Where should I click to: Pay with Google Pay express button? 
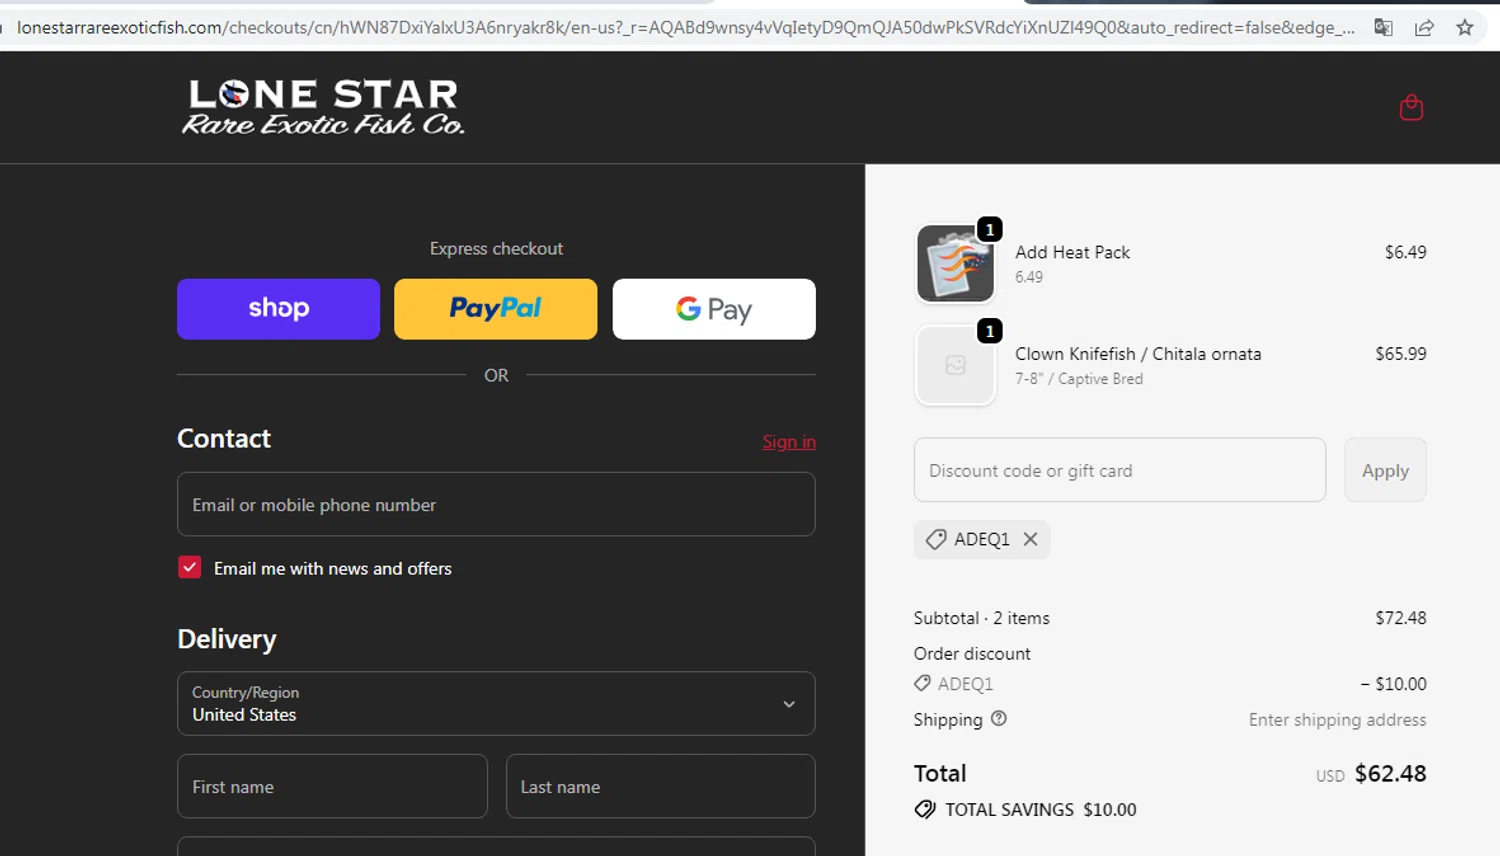(714, 309)
